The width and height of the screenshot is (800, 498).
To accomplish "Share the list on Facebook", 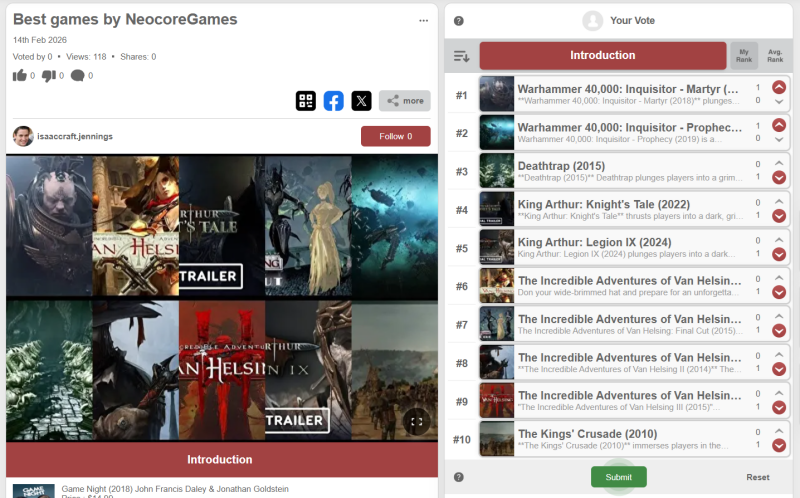I will click(334, 101).
